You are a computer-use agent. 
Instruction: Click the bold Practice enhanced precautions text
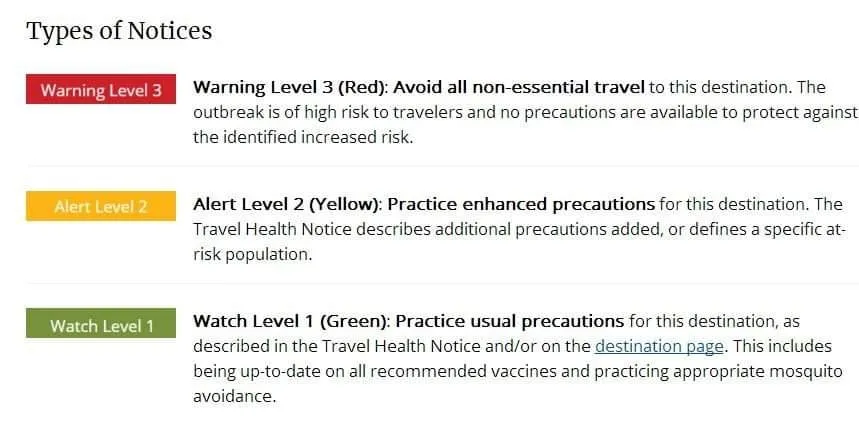coord(521,204)
